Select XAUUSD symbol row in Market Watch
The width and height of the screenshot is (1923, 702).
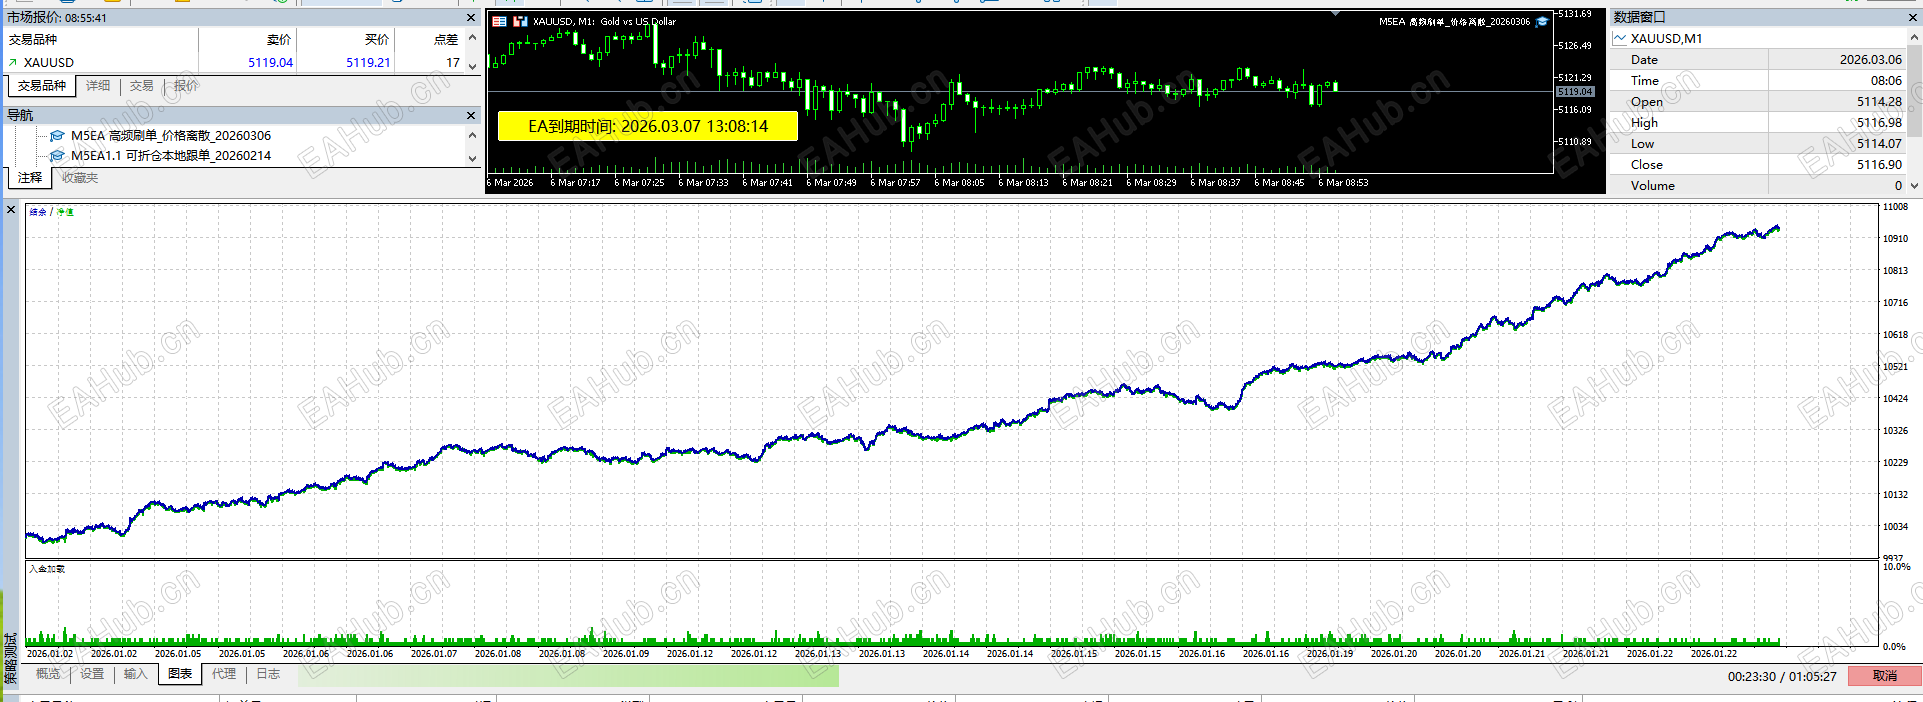[235, 62]
